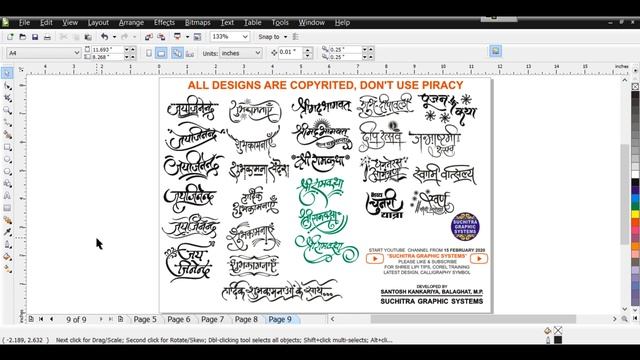The width and height of the screenshot is (640, 360).
Task: Switch to the Page 5 tab
Action: [145, 319]
